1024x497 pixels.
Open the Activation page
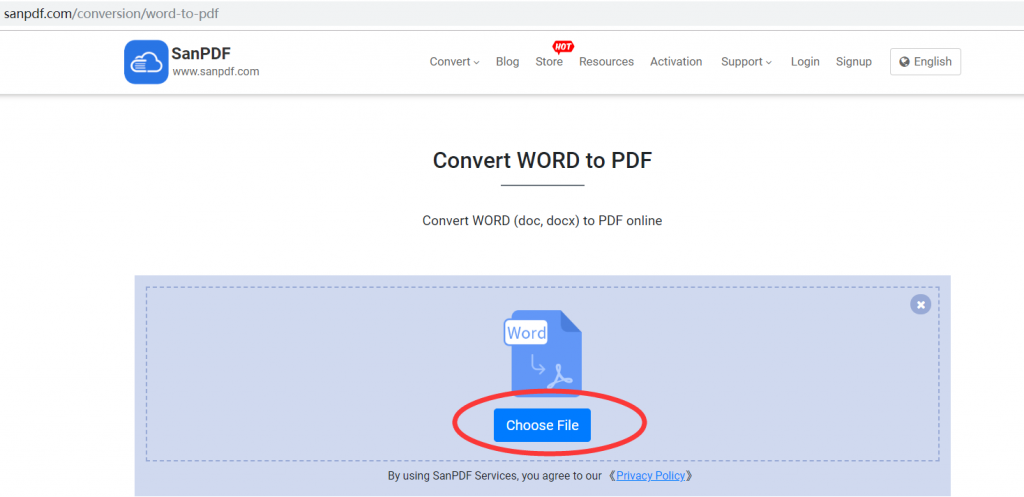(676, 62)
